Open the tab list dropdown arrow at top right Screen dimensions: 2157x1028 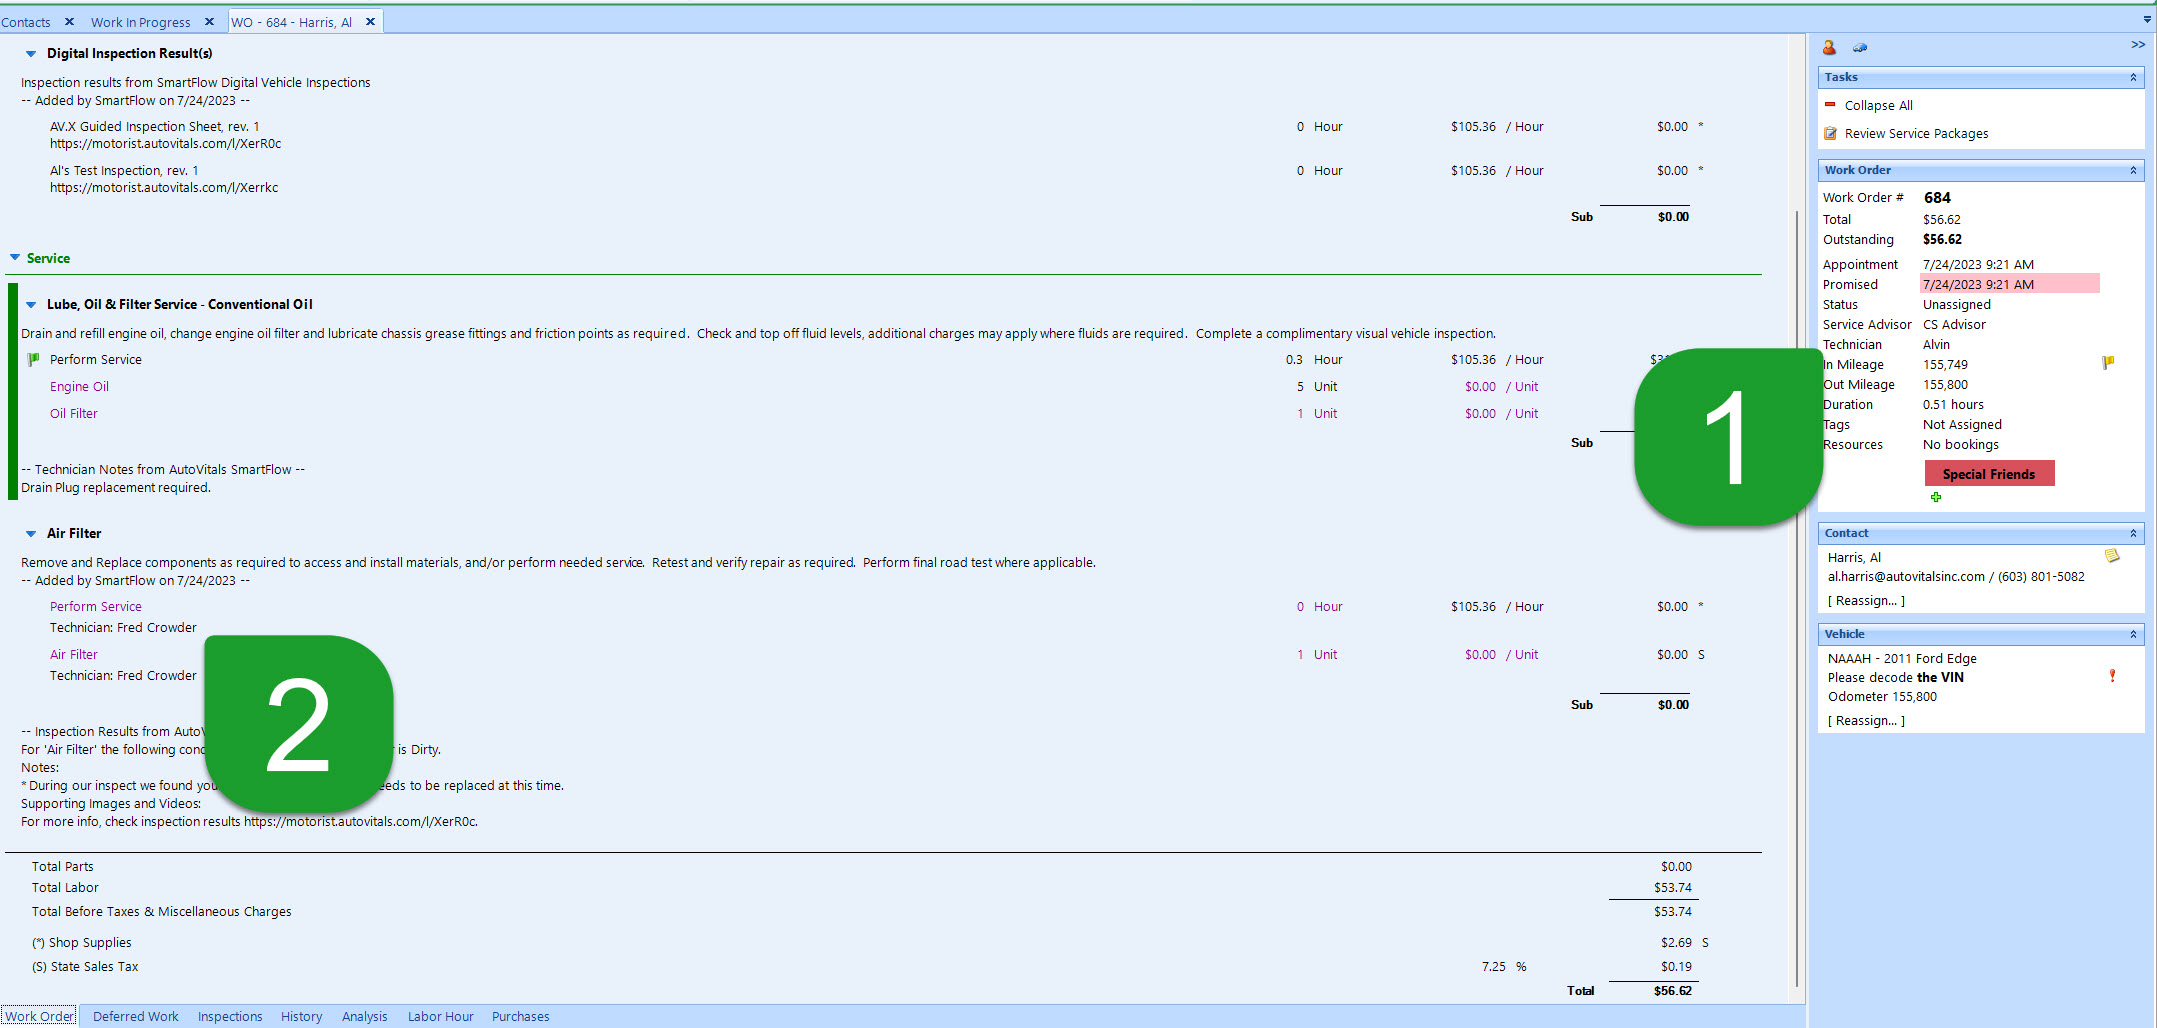(x=2147, y=20)
